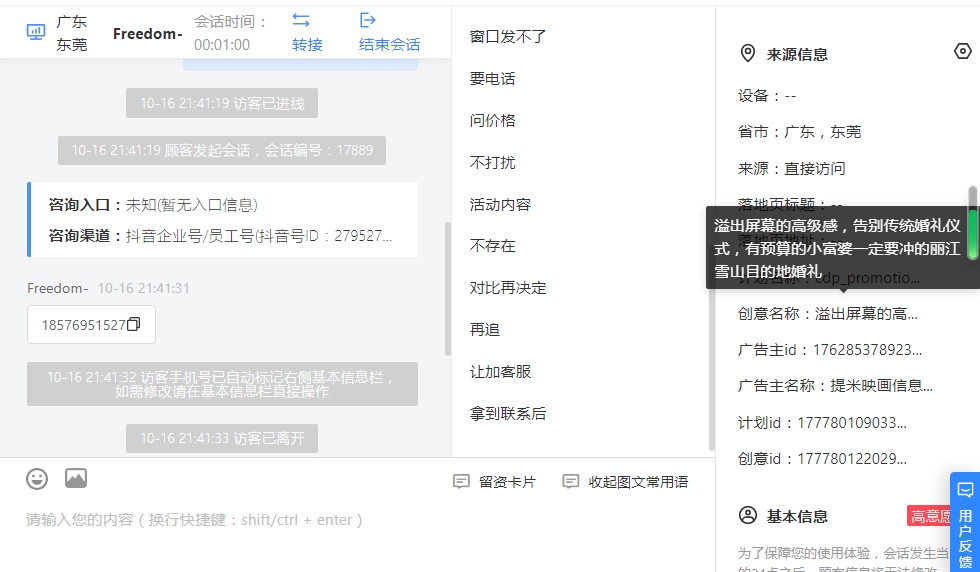
Task: Click the transfer (转接) arrows icon
Action: pos(301,21)
